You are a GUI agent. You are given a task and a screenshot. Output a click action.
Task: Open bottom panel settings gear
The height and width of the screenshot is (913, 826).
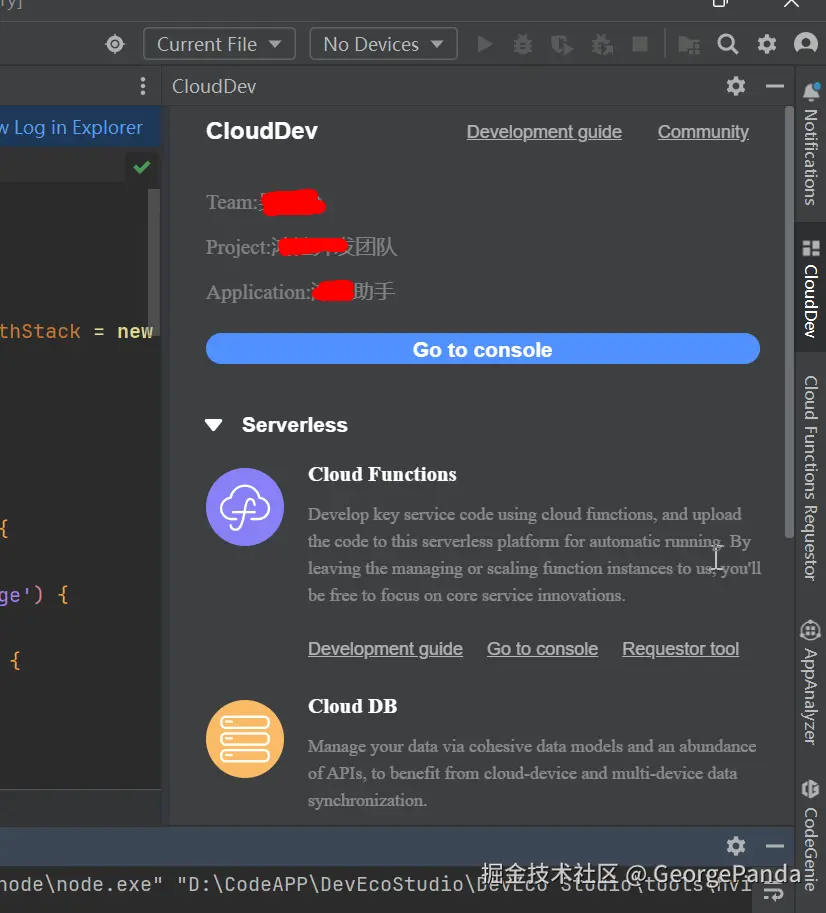click(736, 845)
